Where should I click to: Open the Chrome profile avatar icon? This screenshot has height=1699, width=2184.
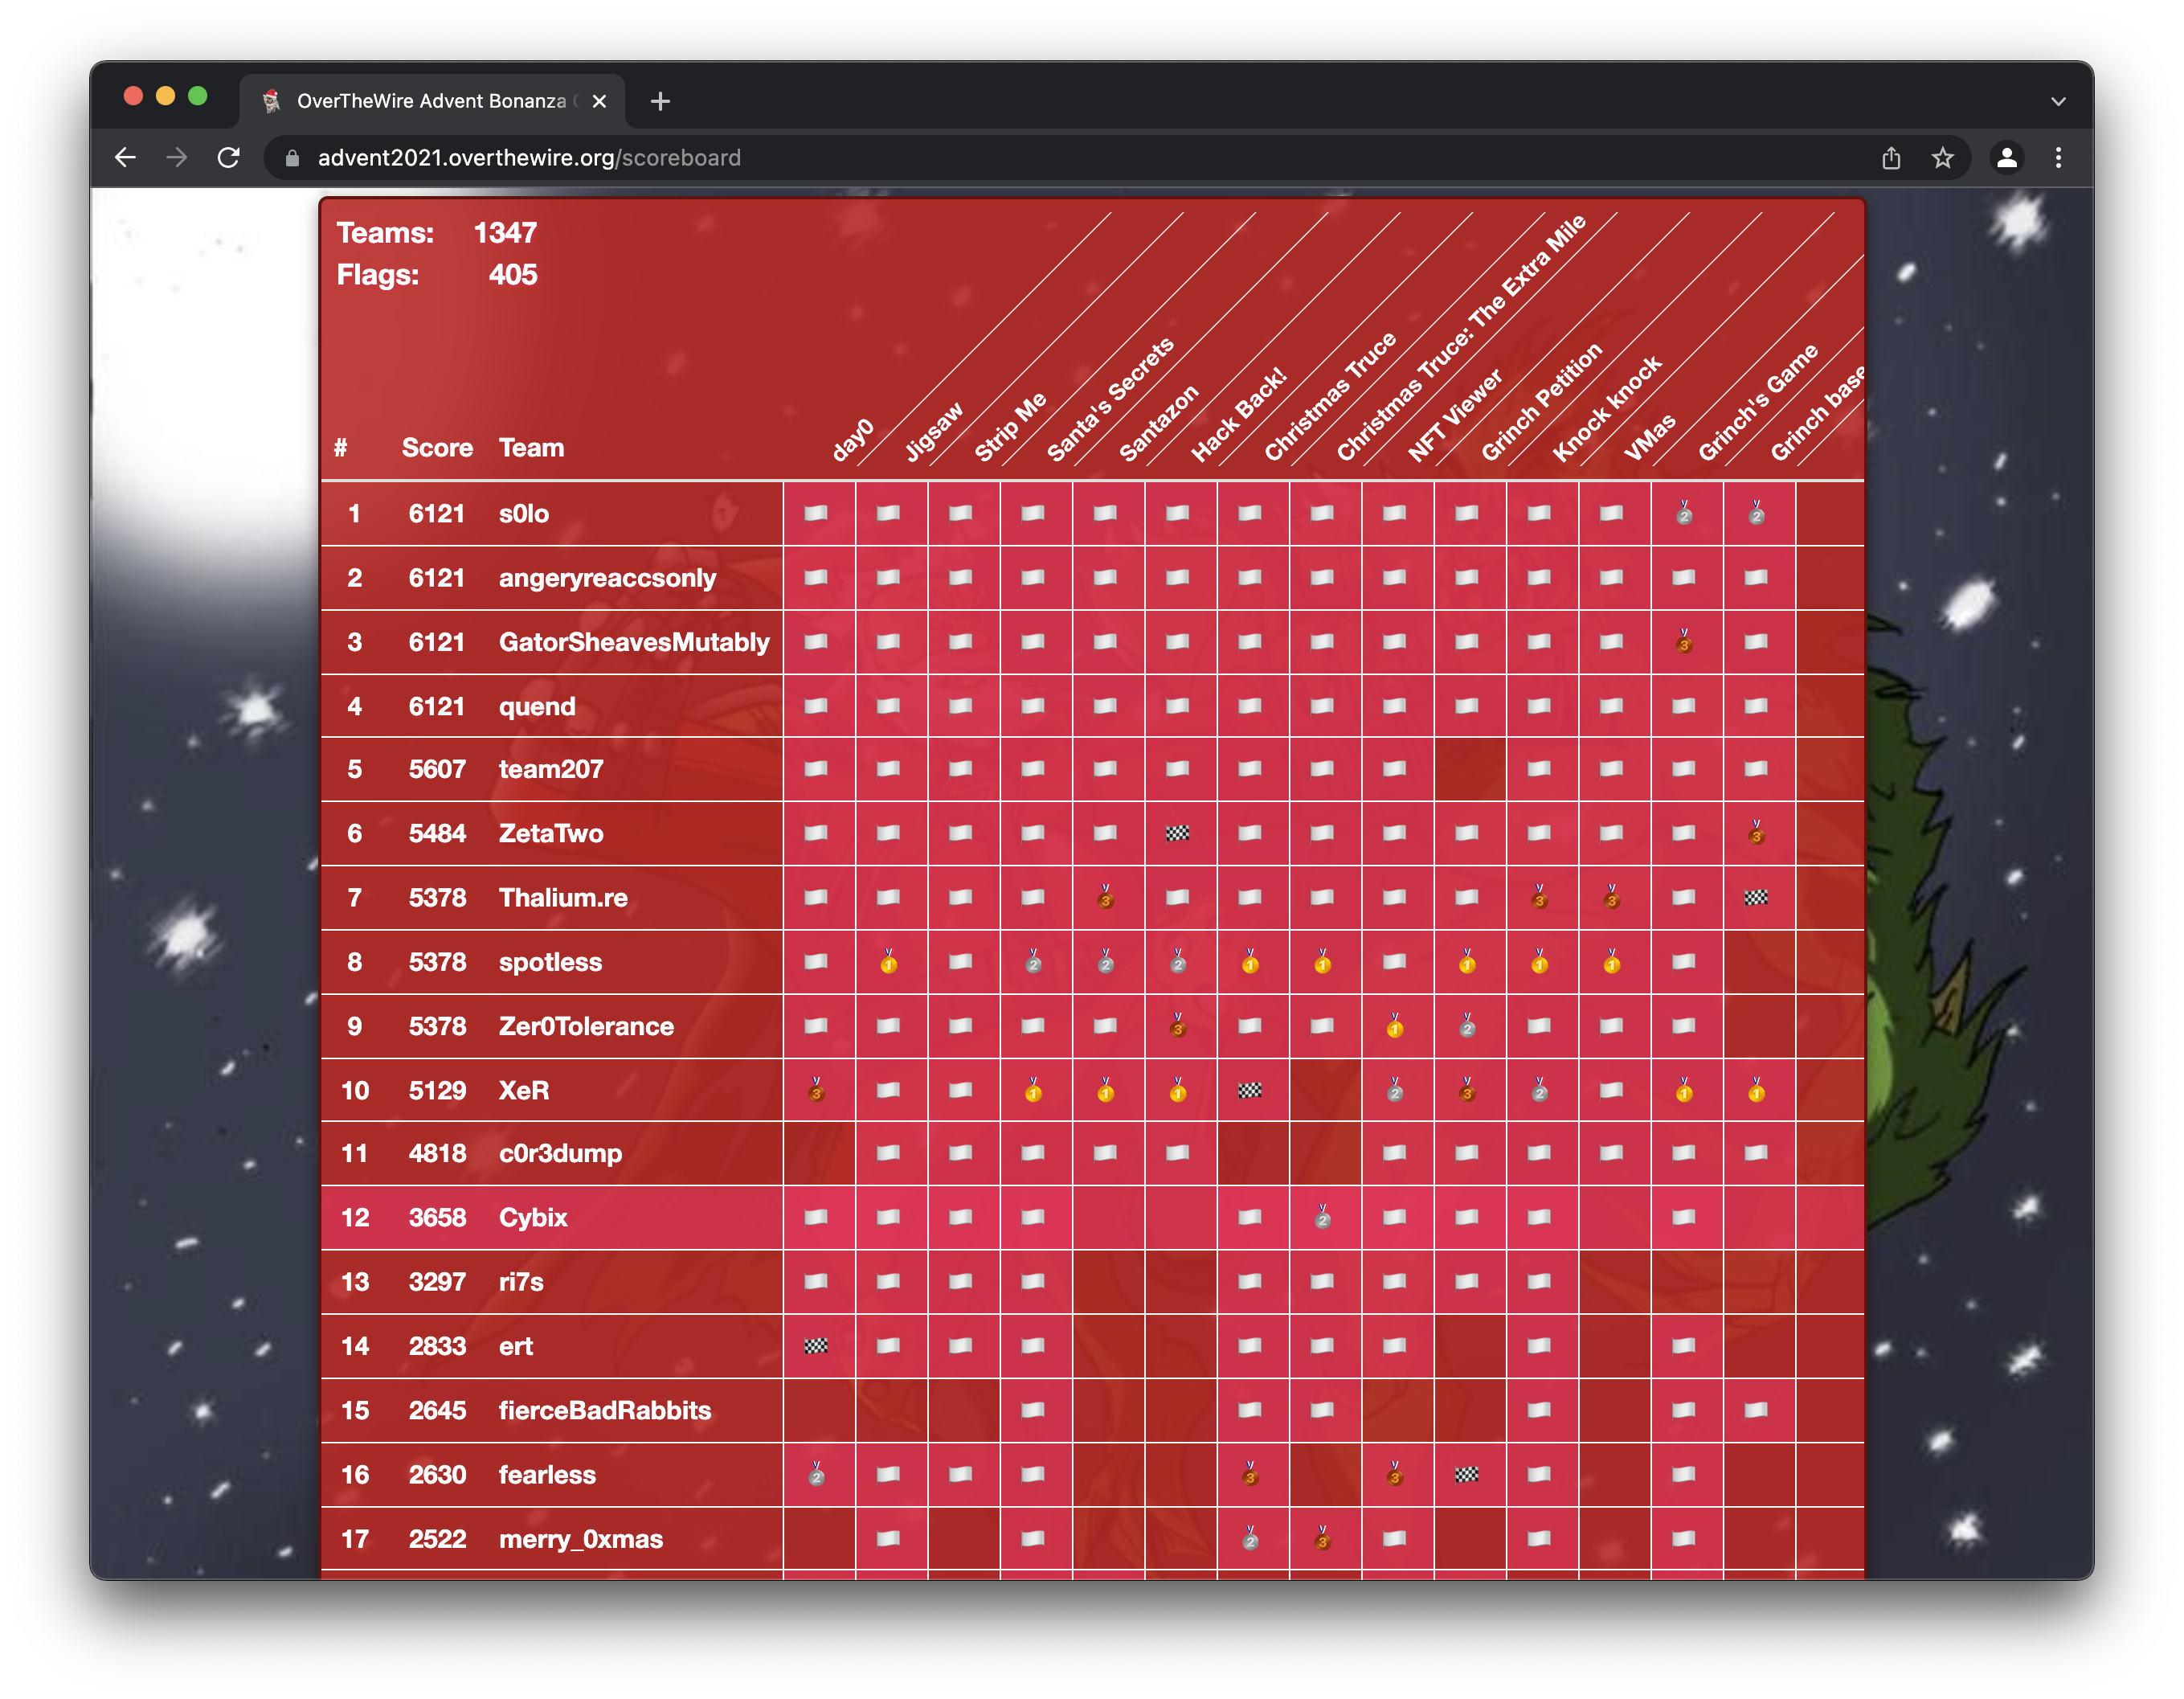(2006, 158)
